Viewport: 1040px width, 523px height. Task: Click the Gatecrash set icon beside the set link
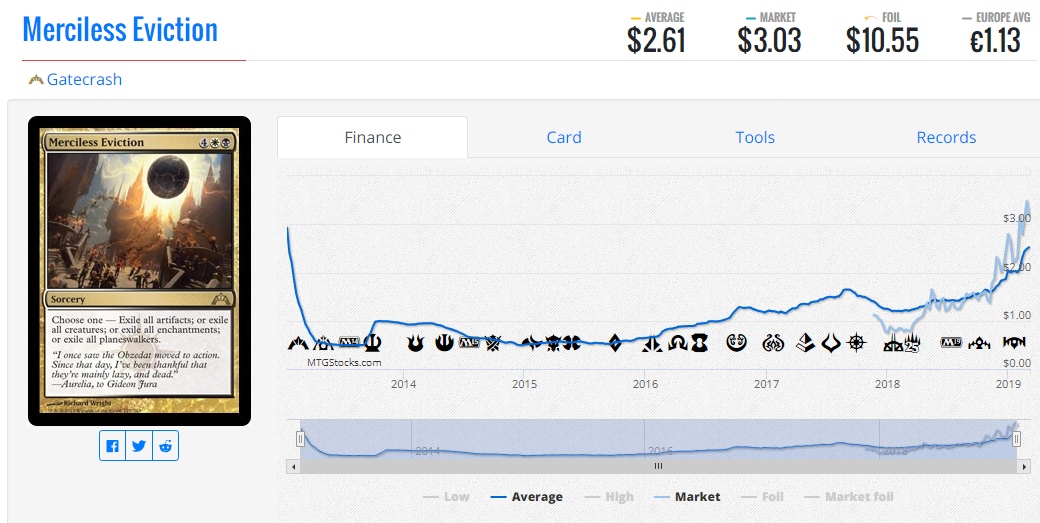36,80
